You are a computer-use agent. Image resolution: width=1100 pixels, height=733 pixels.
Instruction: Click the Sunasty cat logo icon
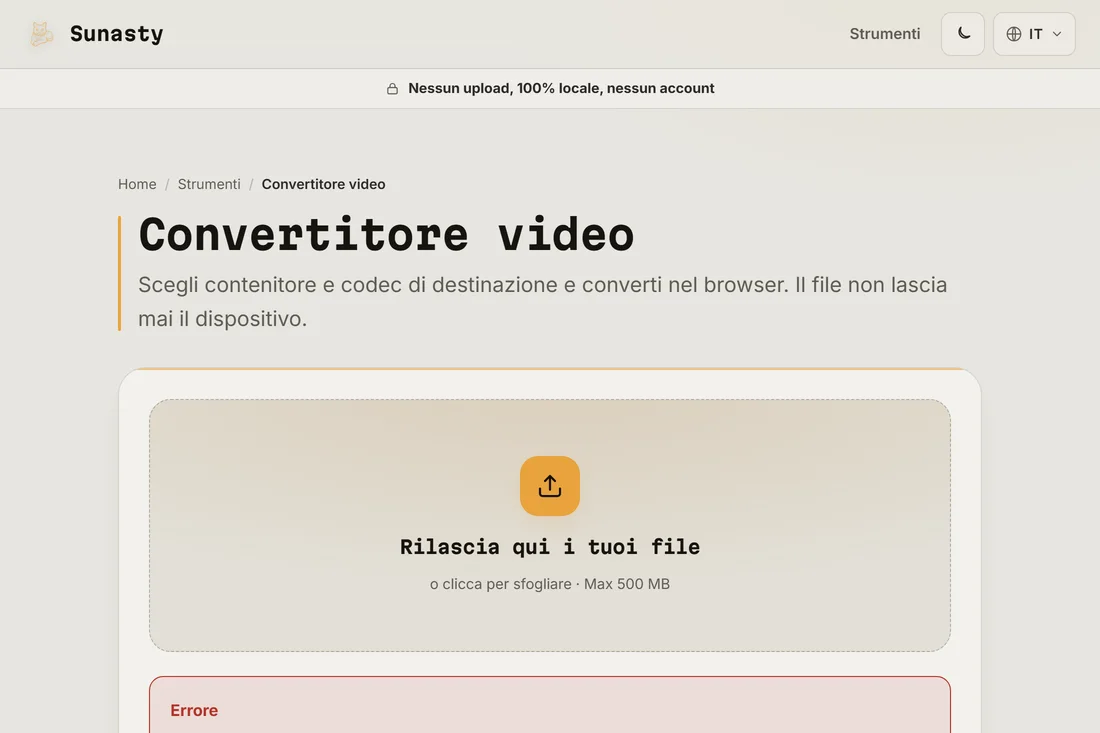point(41,34)
